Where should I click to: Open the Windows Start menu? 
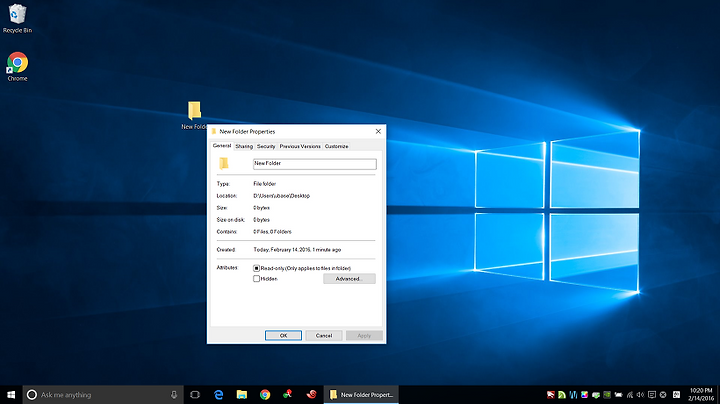(11, 395)
